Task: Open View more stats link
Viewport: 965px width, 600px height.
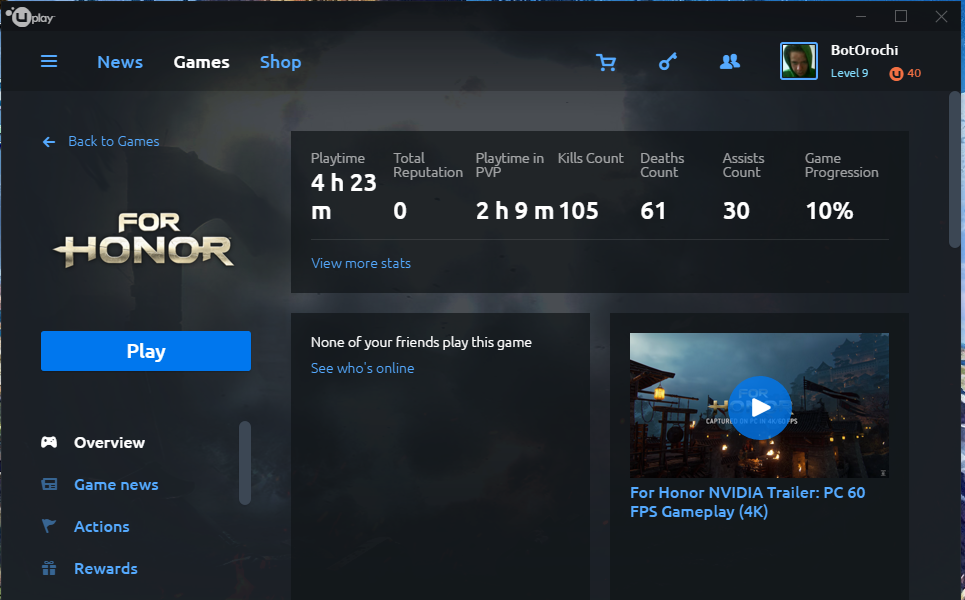Action: coord(361,263)
